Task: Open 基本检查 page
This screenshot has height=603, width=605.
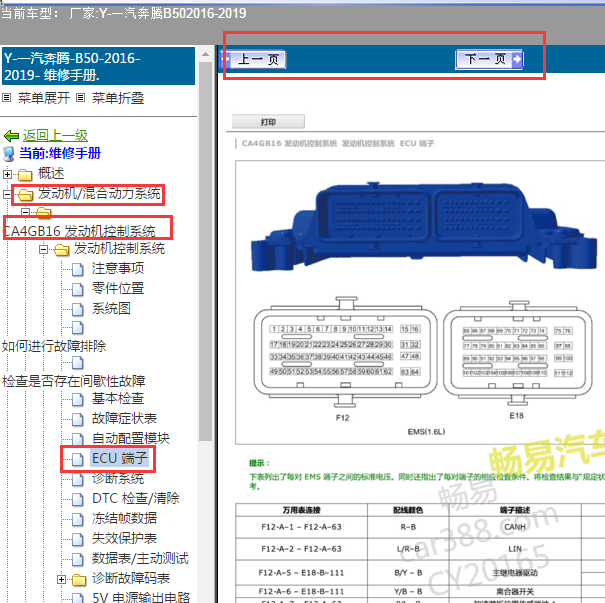Action: pos(118,398)
